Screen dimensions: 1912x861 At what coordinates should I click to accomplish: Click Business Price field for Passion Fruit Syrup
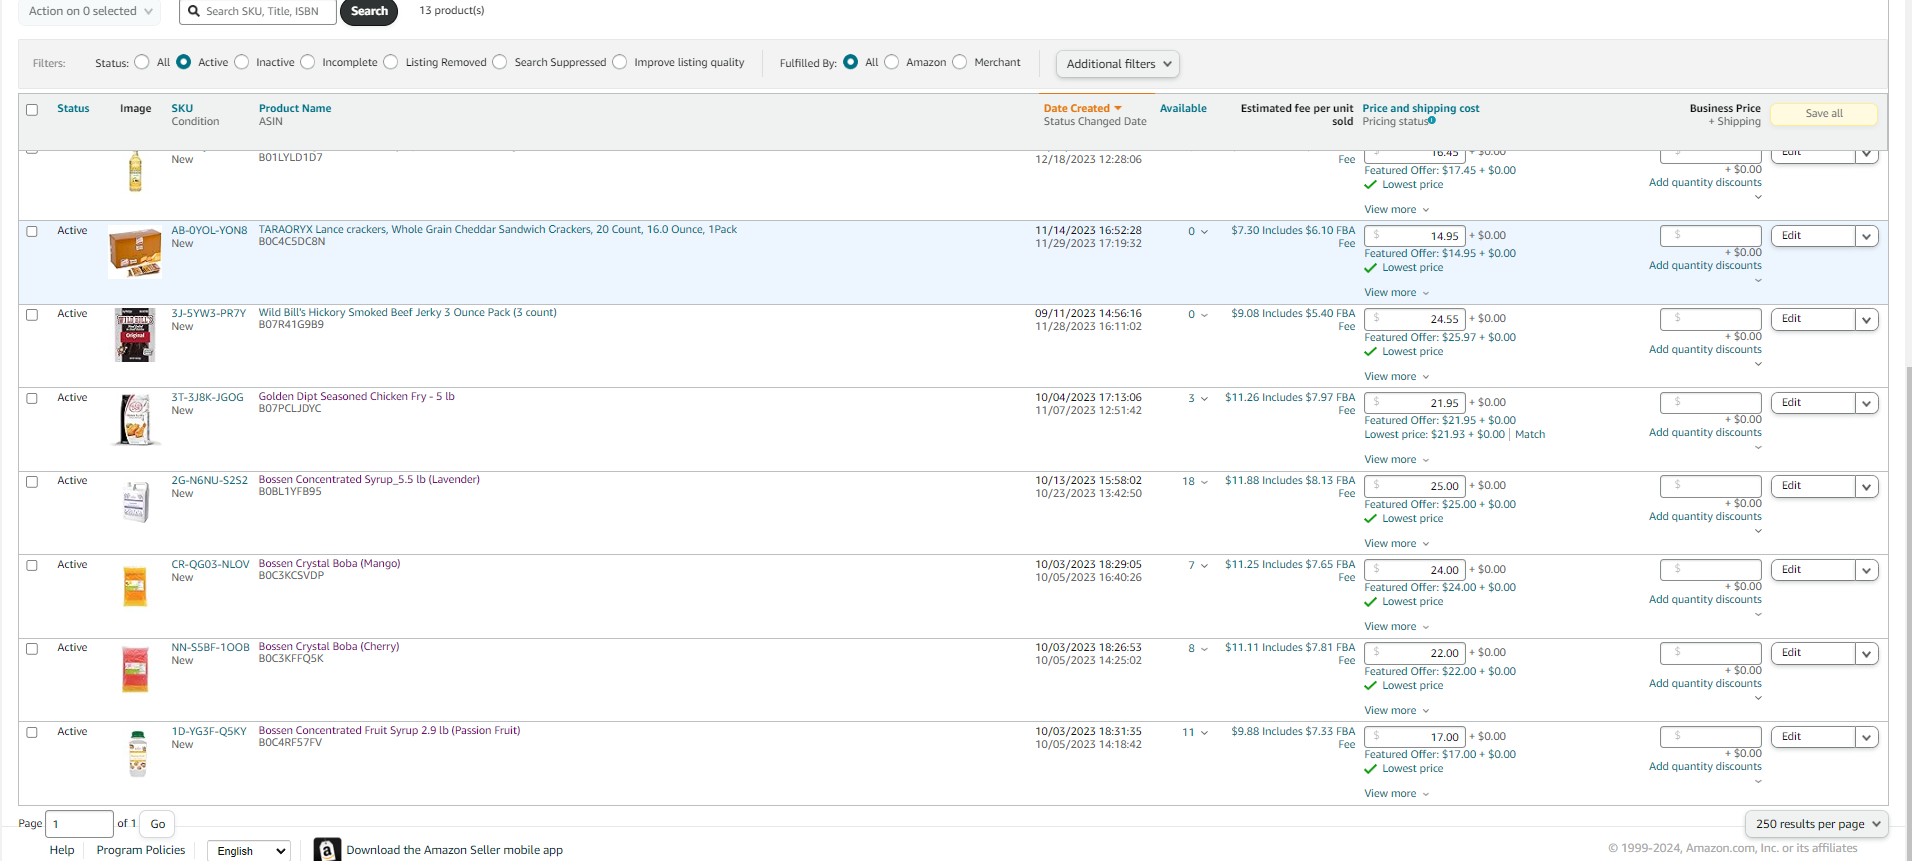tap(1711, 737)
